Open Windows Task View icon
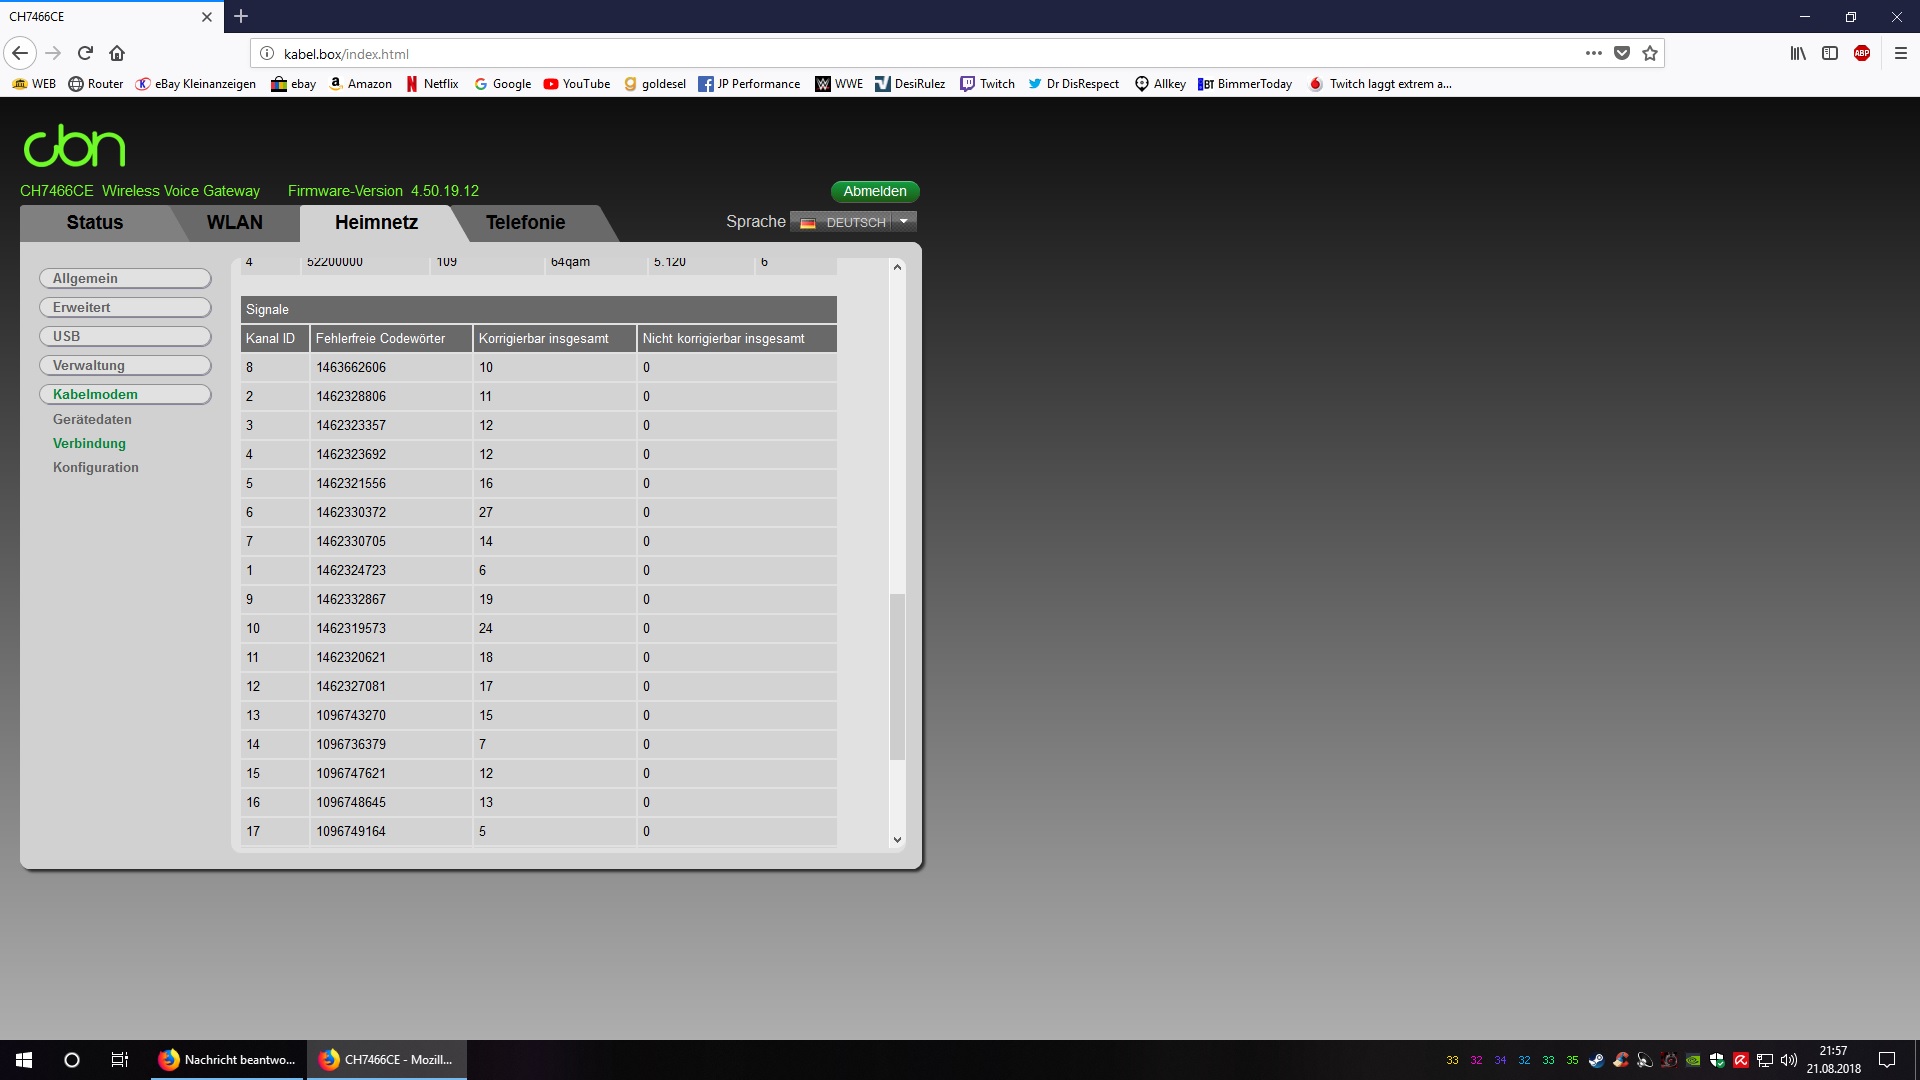Viewport: 1920px width, 1080px height. coord(119,1060)
